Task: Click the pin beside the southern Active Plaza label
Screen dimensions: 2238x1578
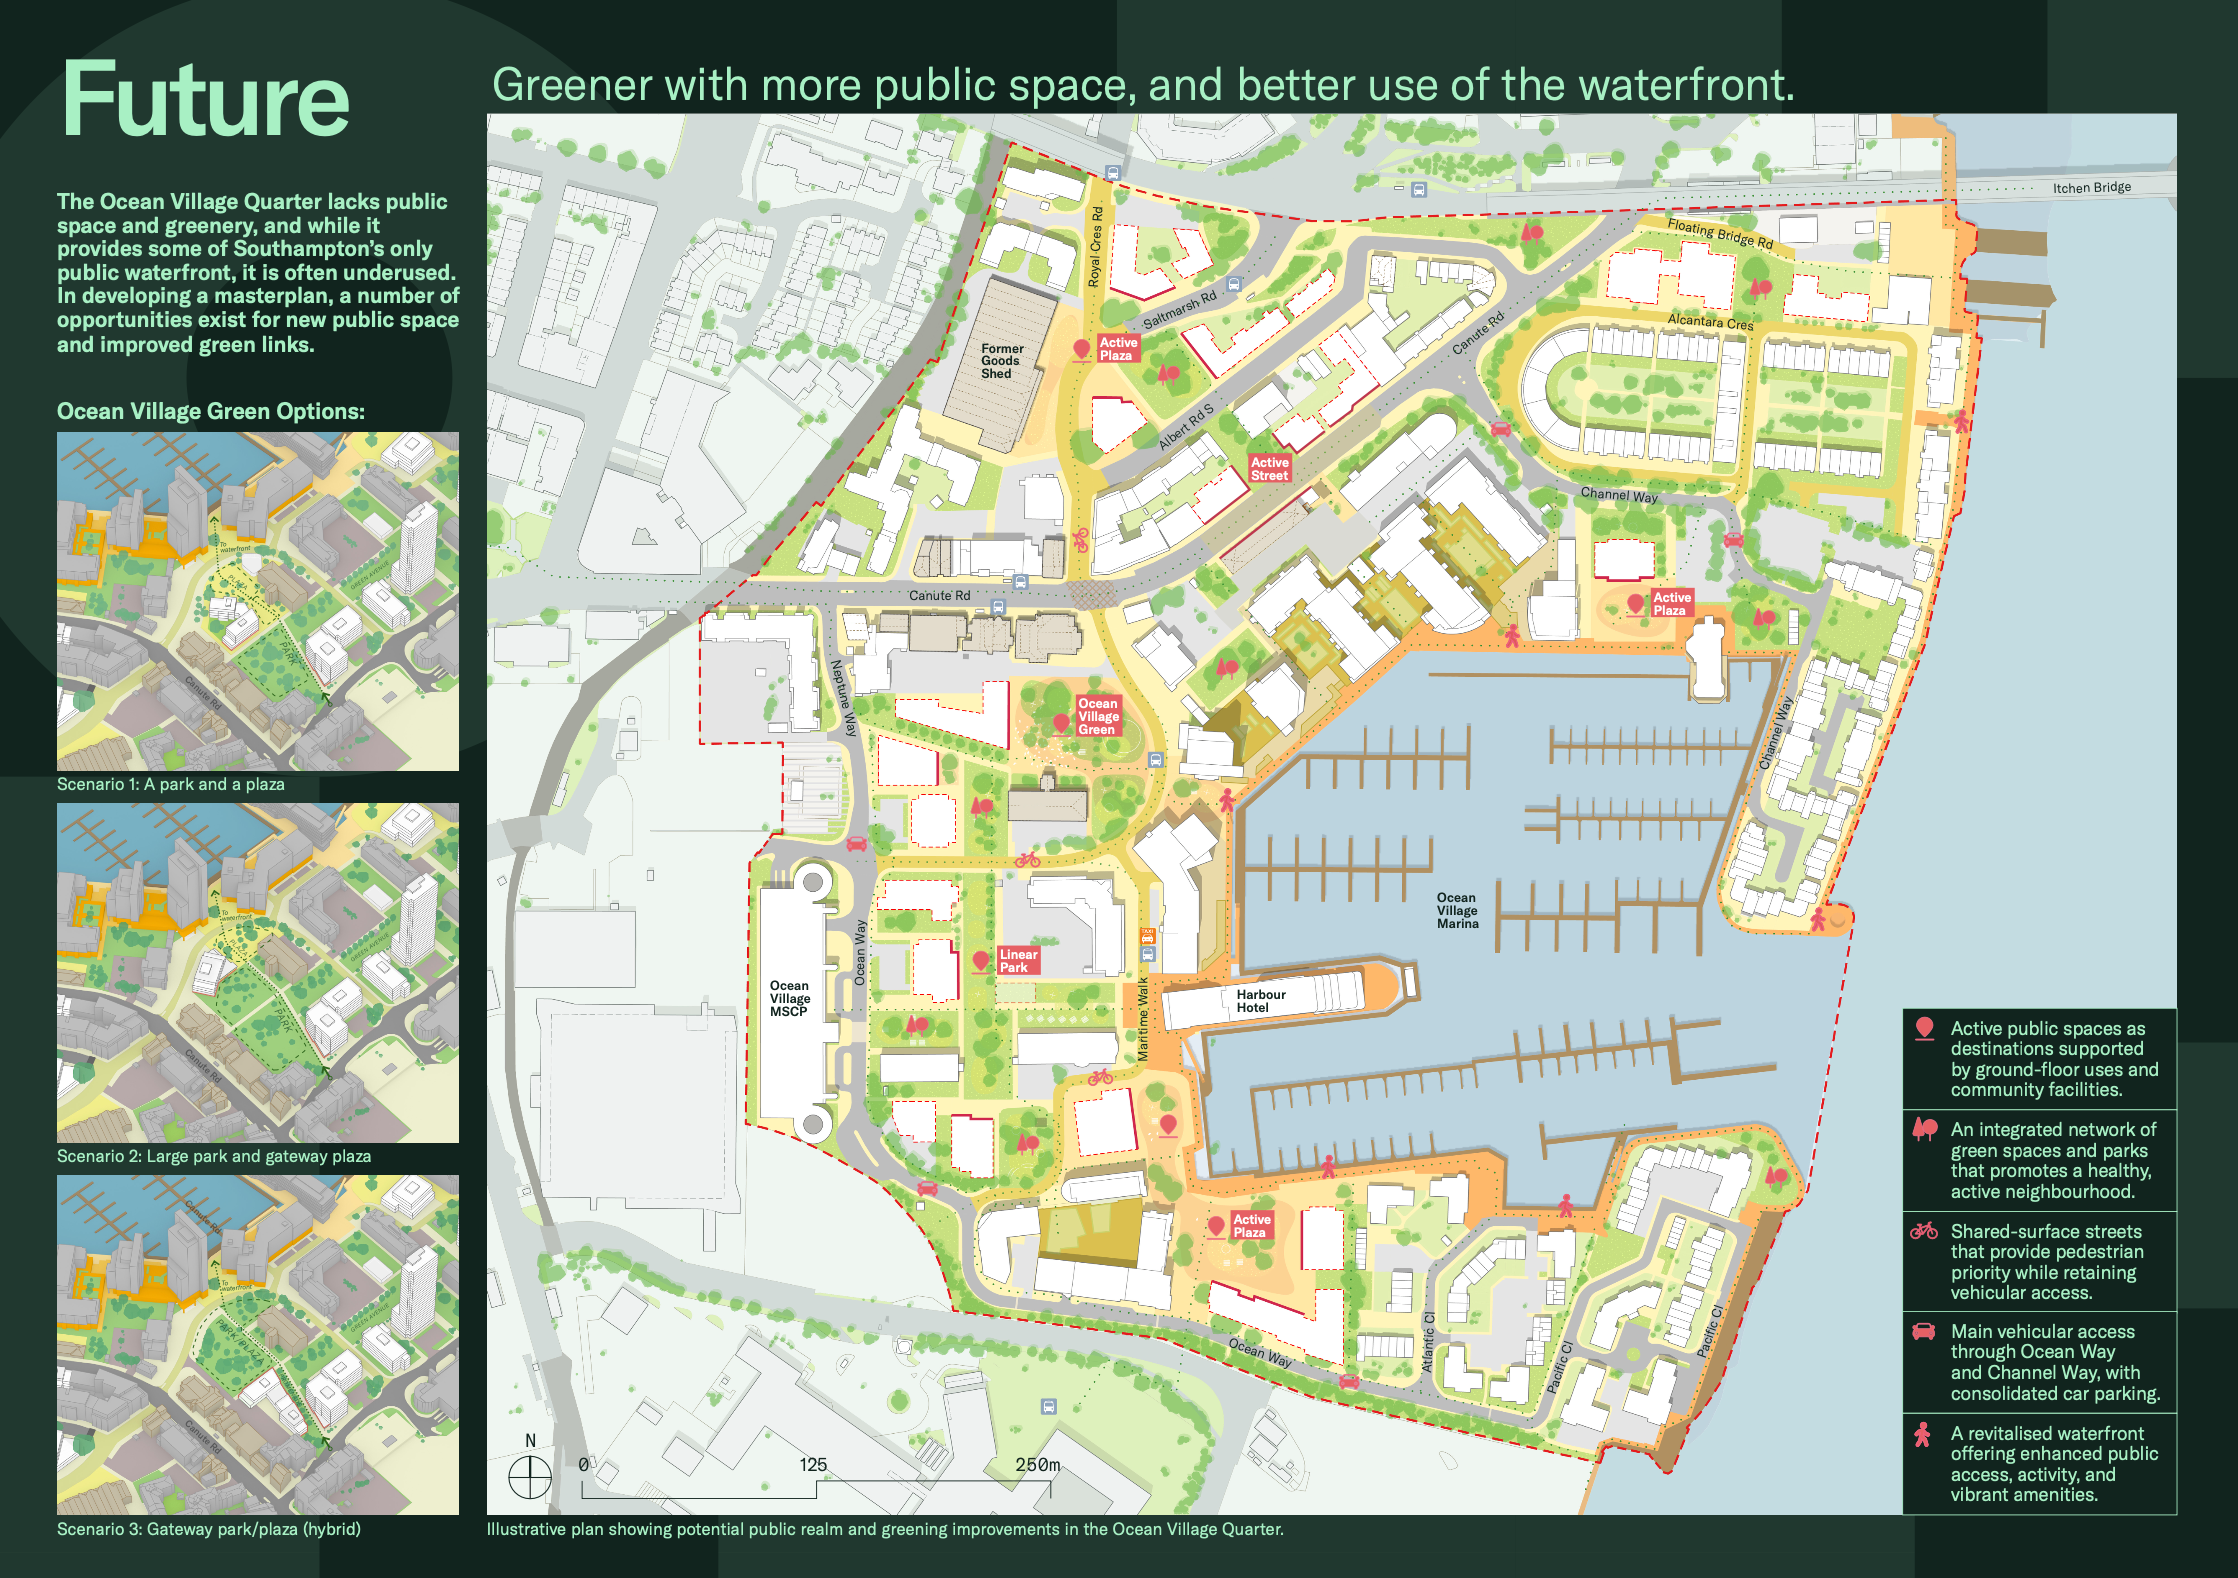Action: point(1216,1226)
